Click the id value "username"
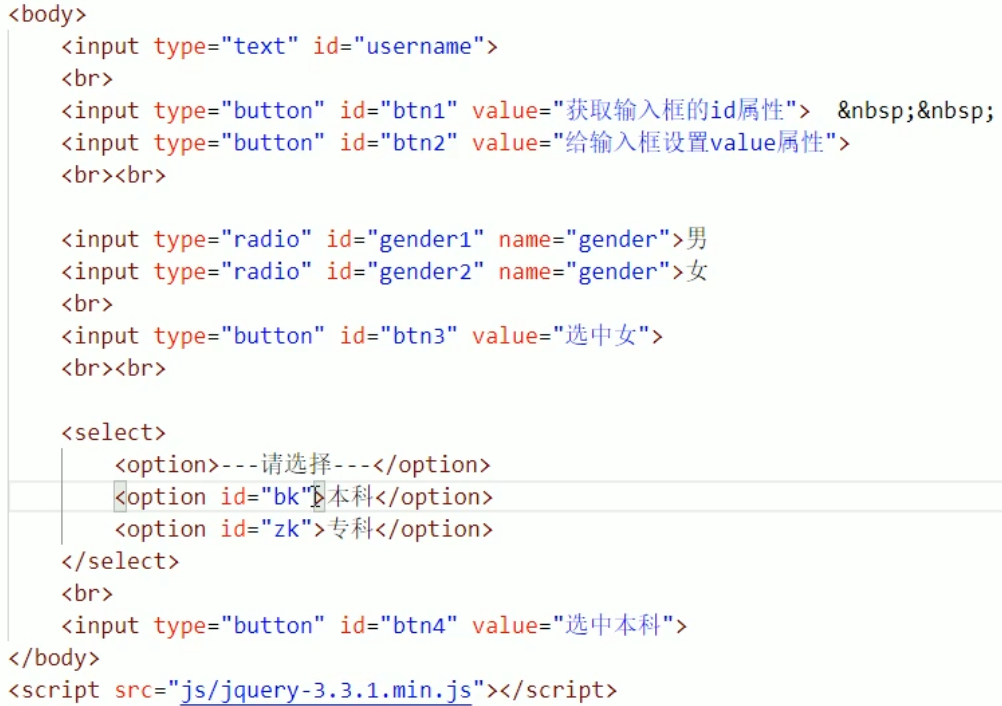The image size is (1002, 706). 419,46
